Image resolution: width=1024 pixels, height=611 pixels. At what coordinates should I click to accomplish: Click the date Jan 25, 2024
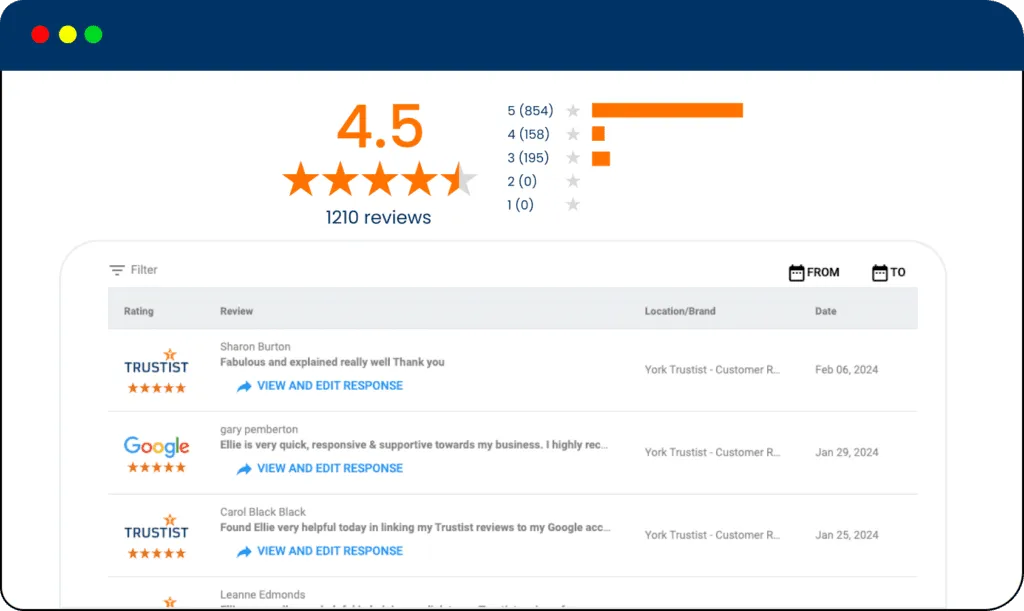pyautogui.click(x=847, y=535)
